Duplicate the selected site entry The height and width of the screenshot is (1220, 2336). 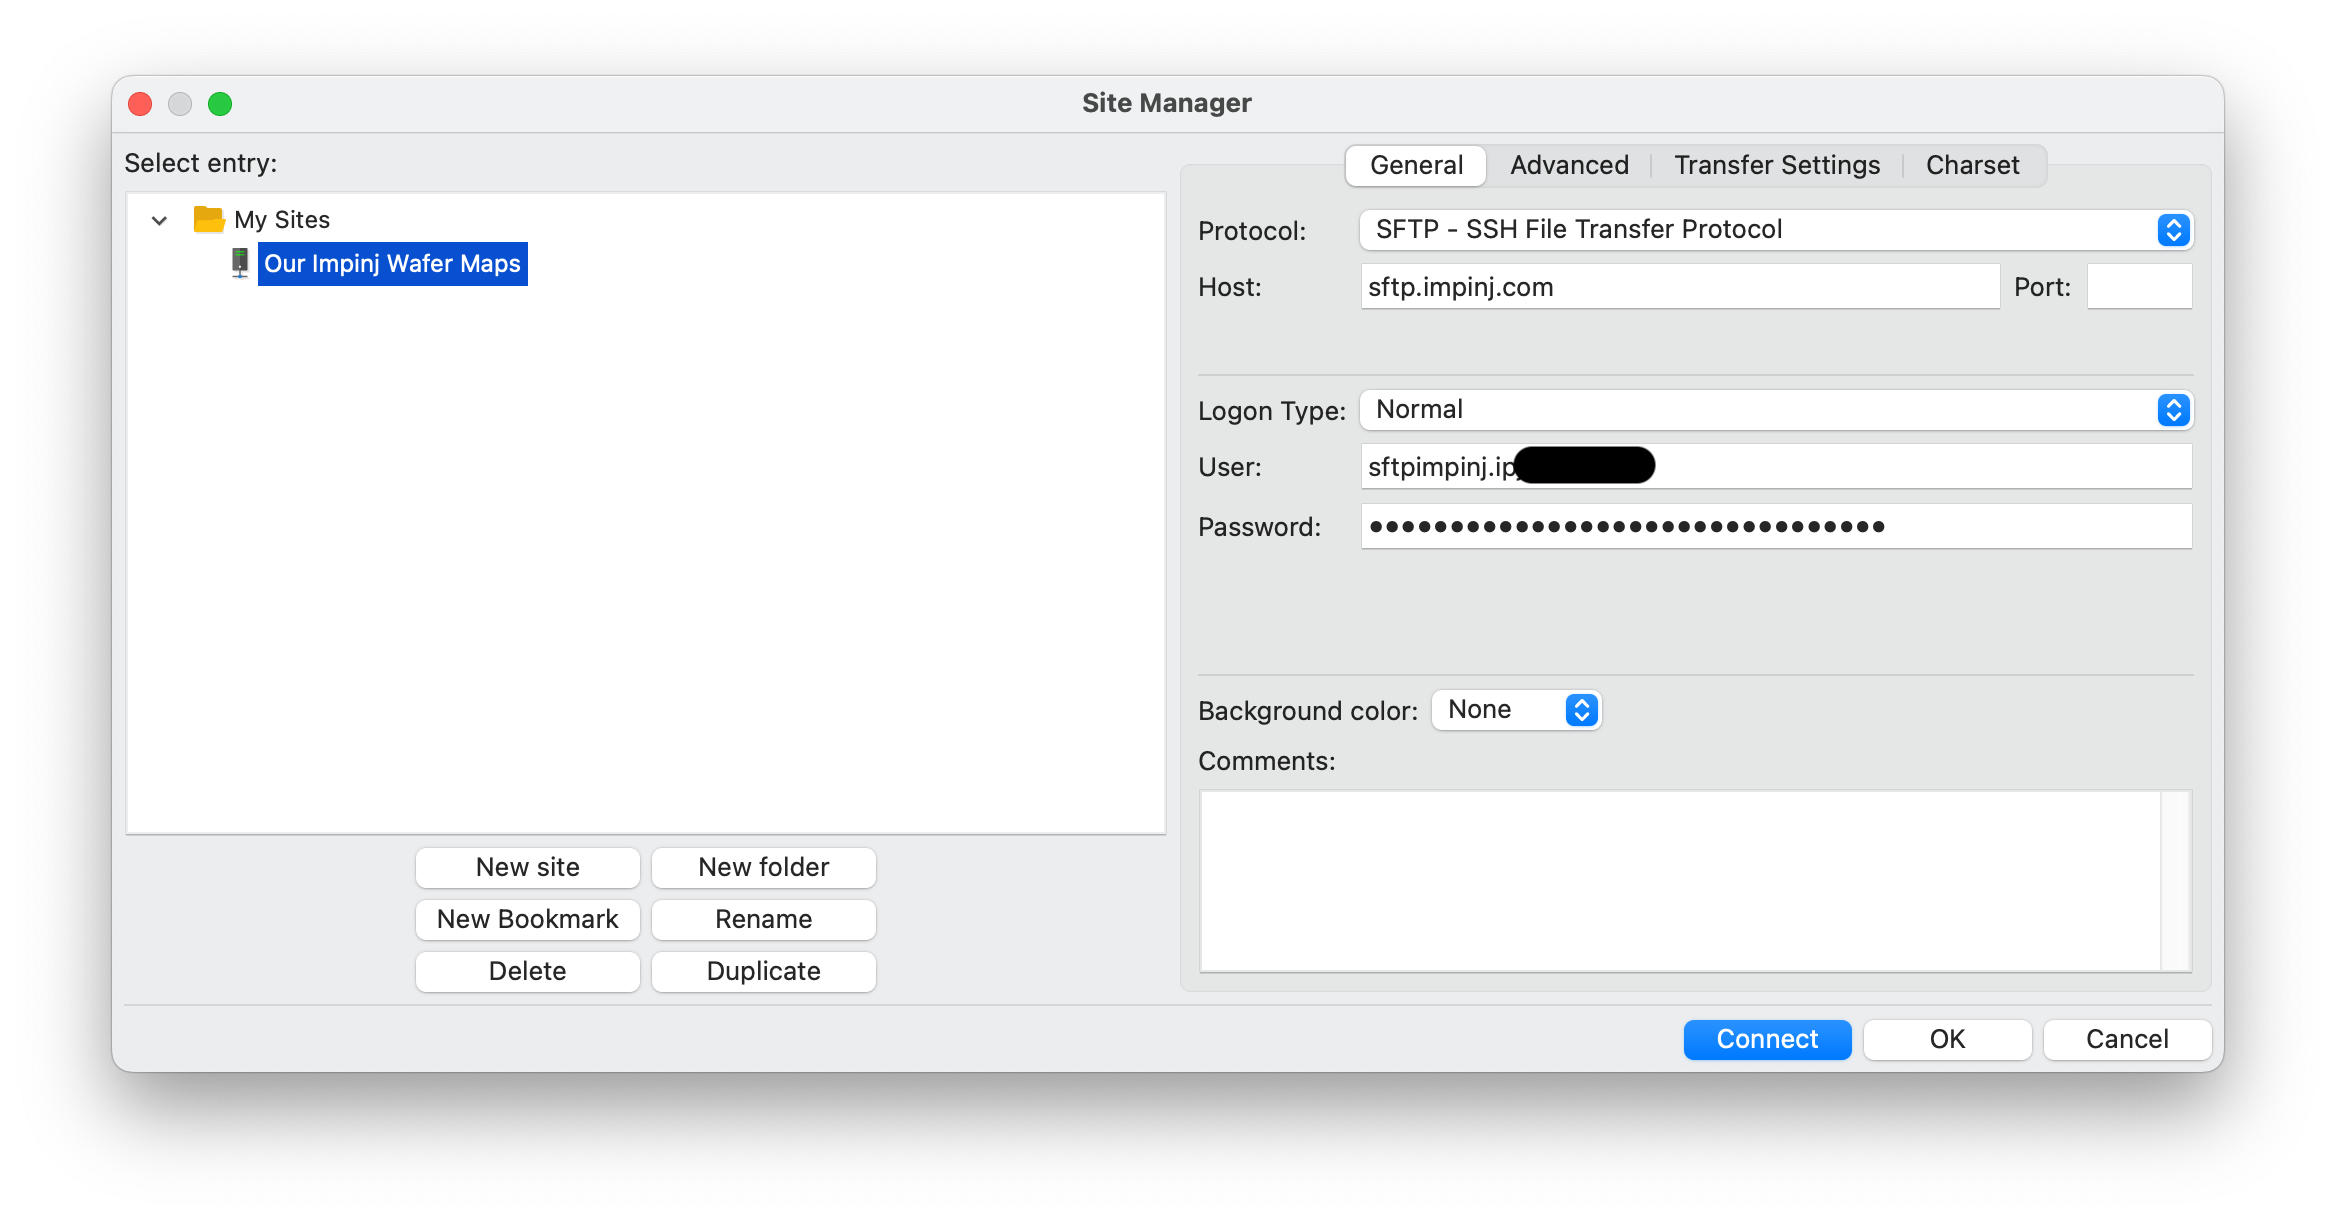(764, 972)
